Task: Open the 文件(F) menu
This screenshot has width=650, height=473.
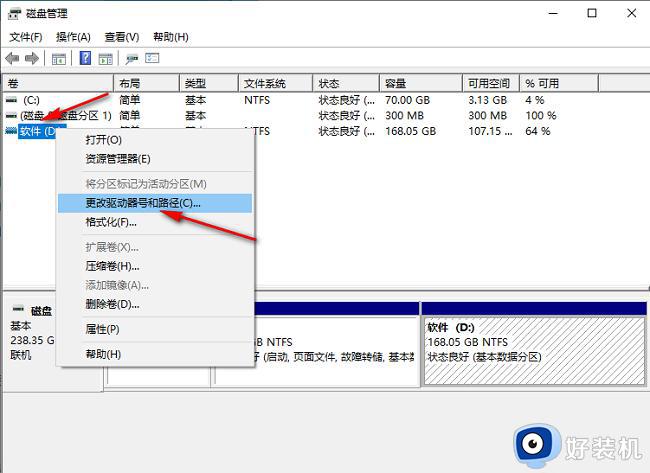Action: (x=26, y=37)
